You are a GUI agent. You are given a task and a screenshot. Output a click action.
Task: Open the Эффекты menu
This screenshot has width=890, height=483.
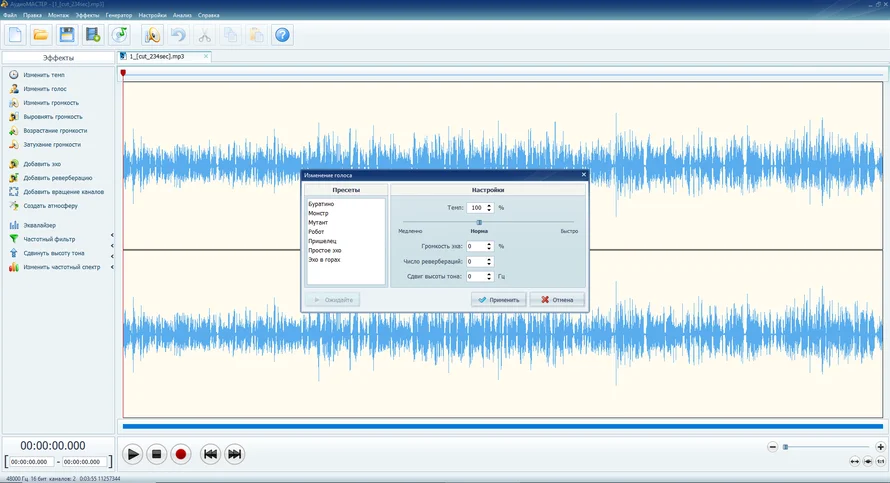tap(87, 15)
